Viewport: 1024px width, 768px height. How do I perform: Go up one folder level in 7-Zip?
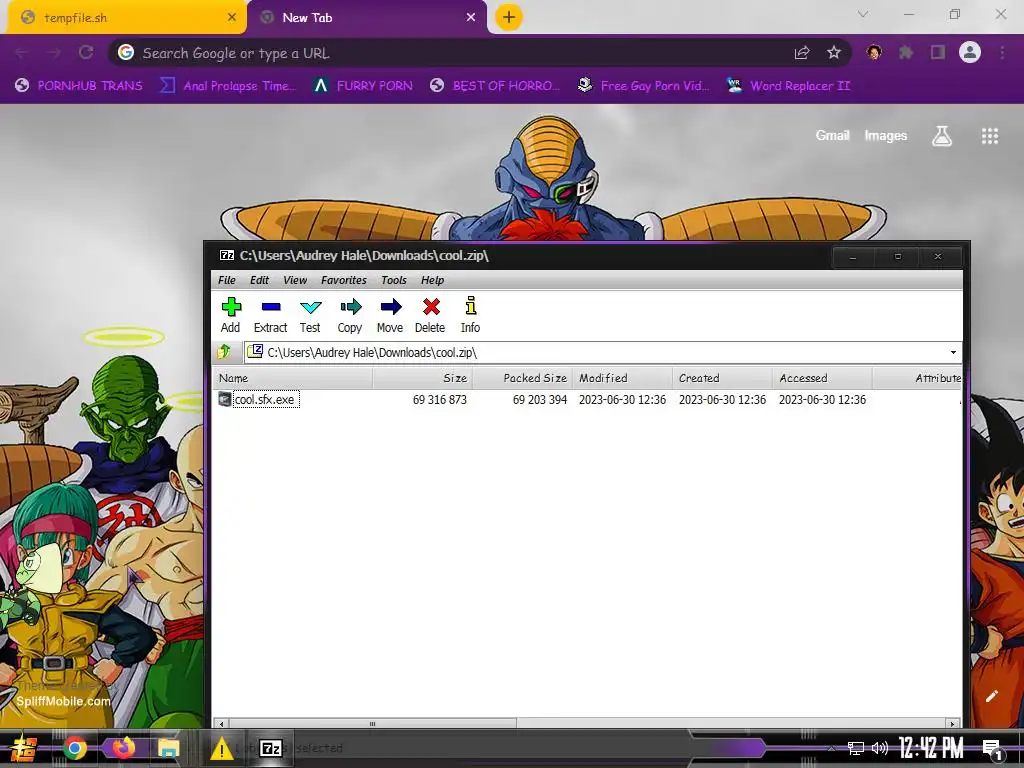[224, 352]
